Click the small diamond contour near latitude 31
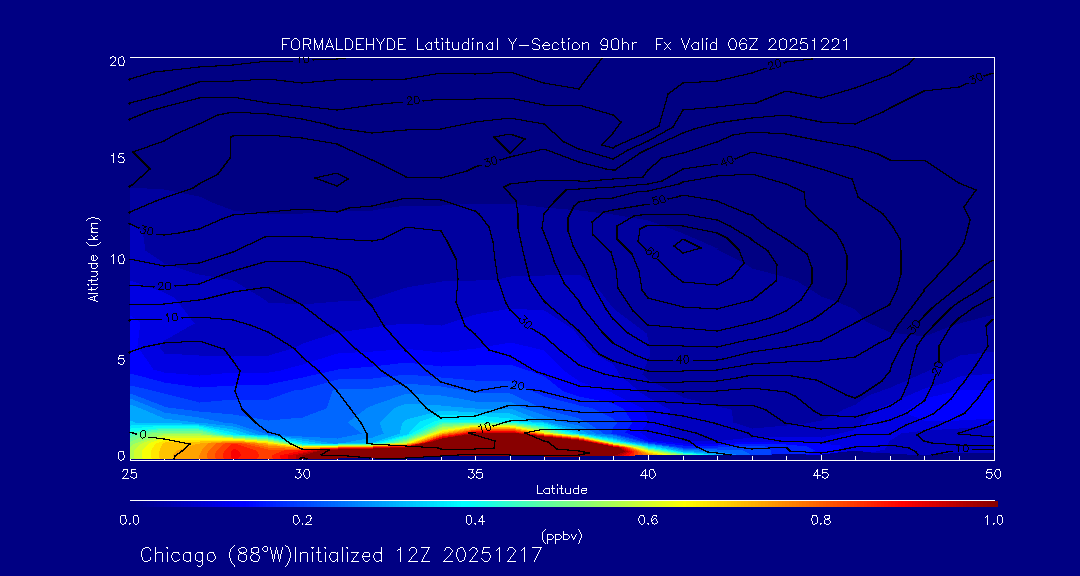 coord(333,180)
